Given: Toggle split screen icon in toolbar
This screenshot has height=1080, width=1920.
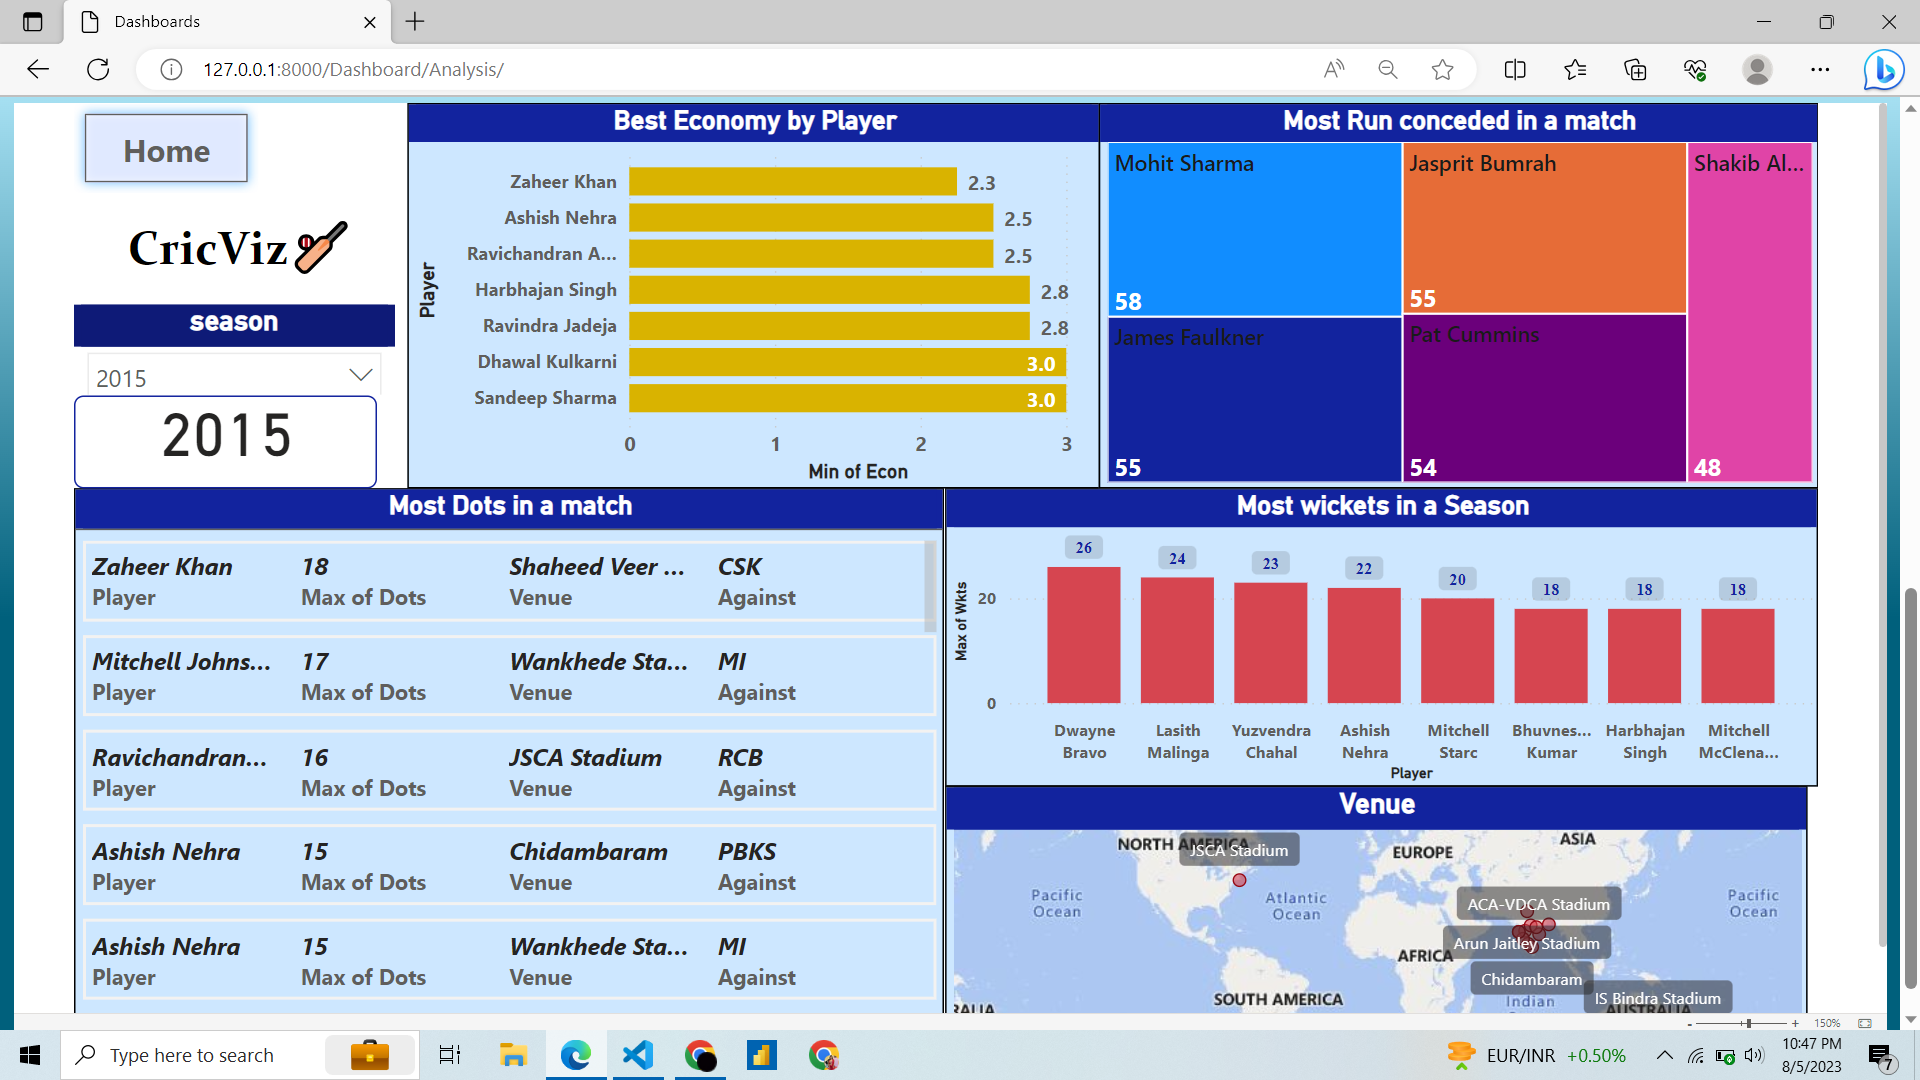Looking at the screenshot, I should (x=1515, y=69).
